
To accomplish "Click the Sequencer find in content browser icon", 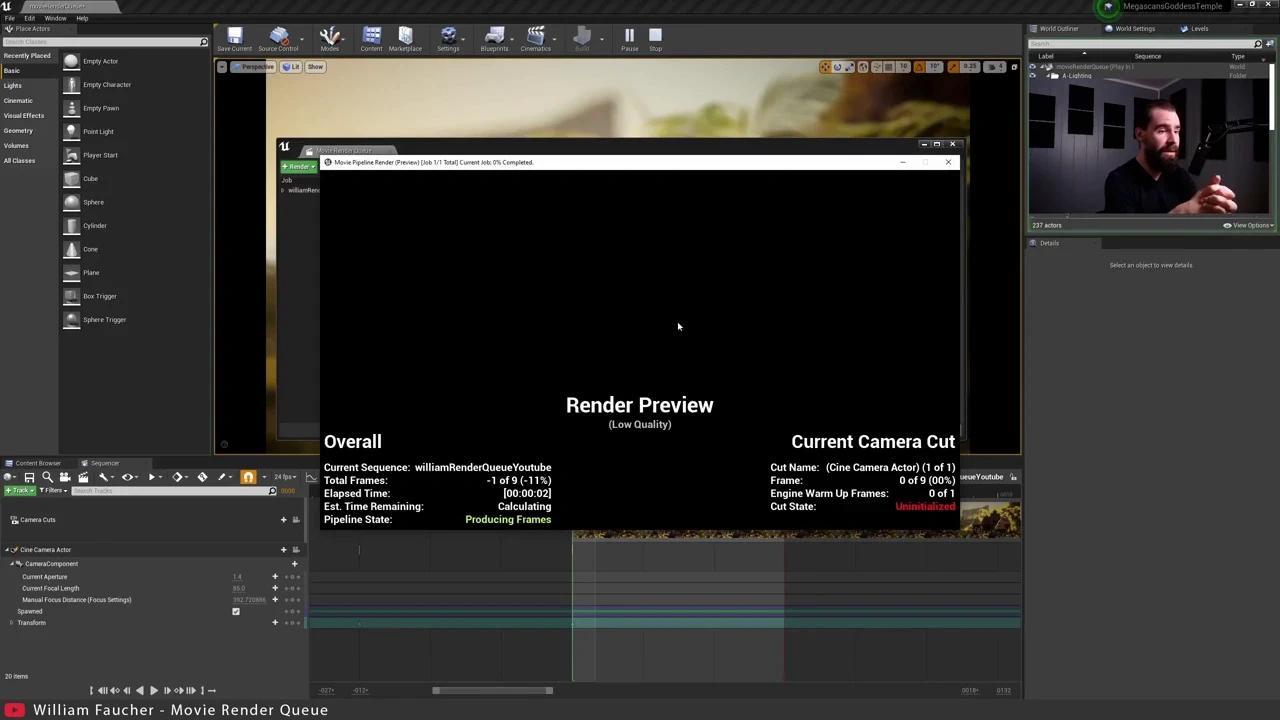I will pos(47,477).
